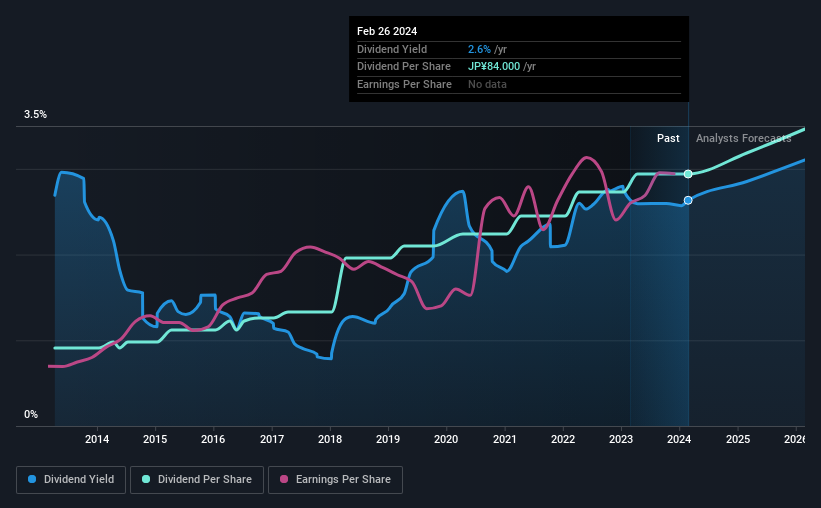Select the 'Analysts Forecasts' label
The width and height of the screenshot is (821, 508).
(744, 138)
